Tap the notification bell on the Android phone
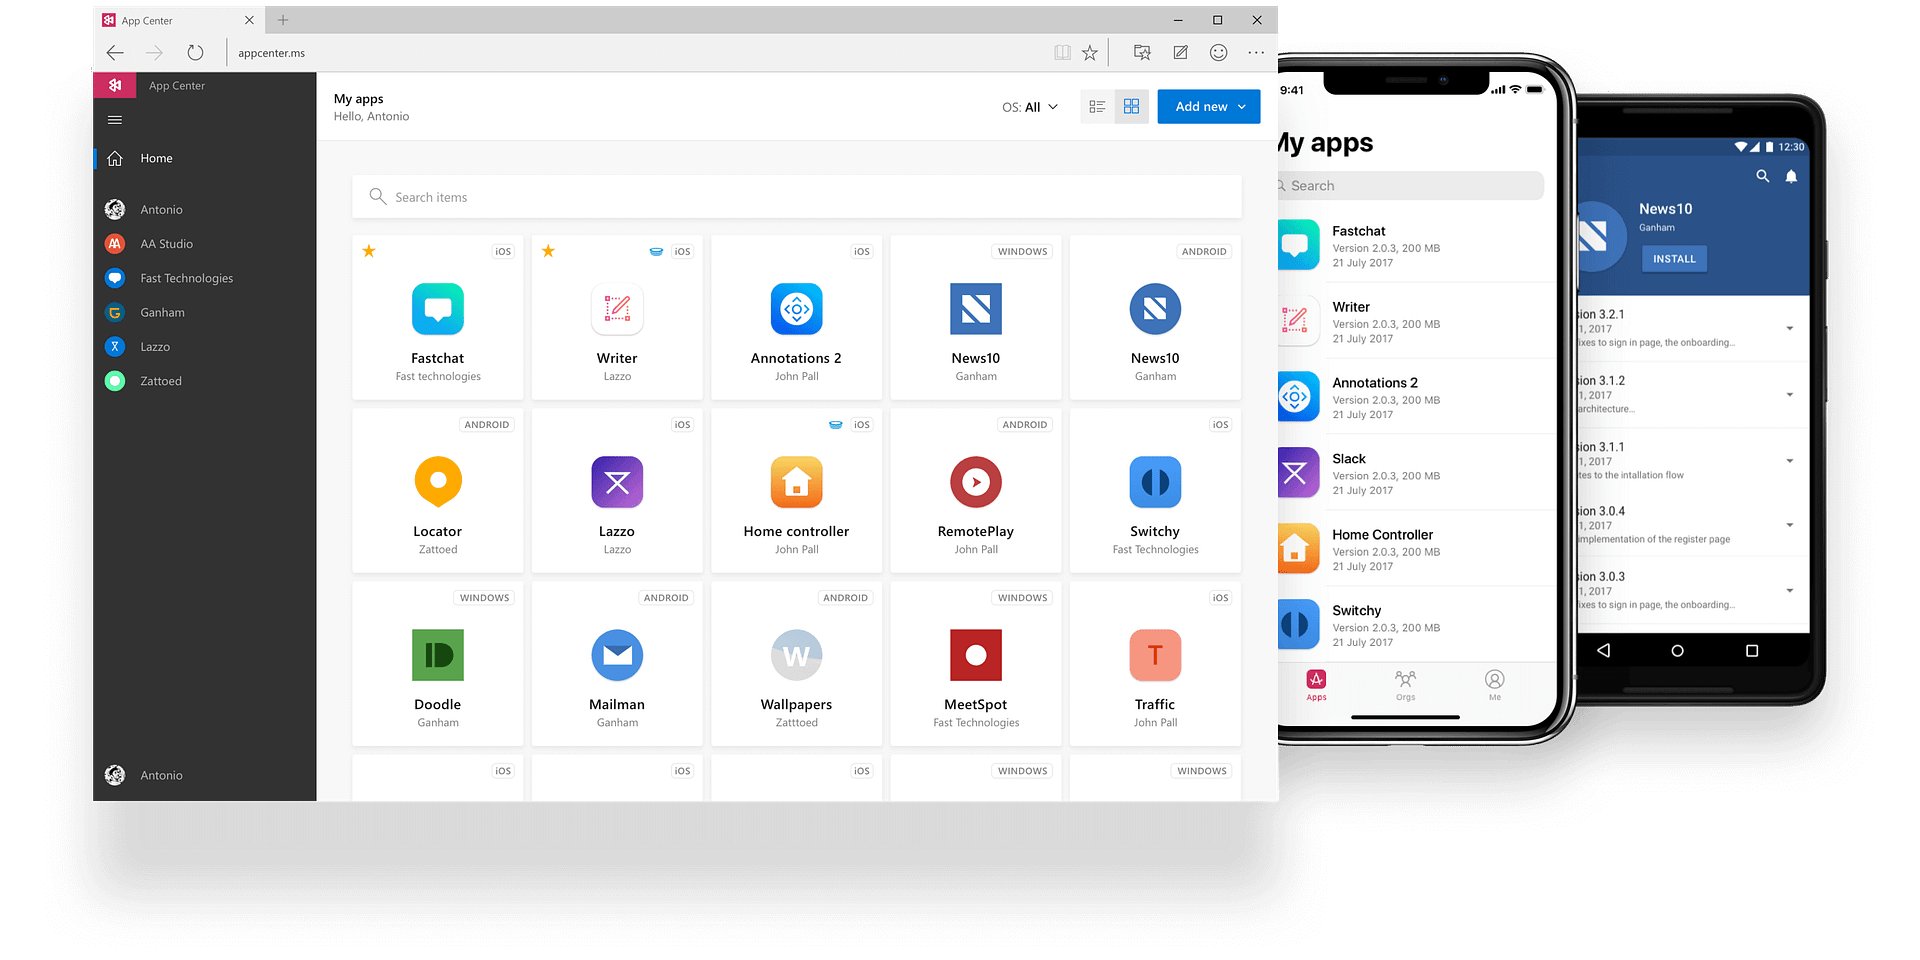Image resolution: width=1920 pixels, height=960 pixels. coord(1791,176)
